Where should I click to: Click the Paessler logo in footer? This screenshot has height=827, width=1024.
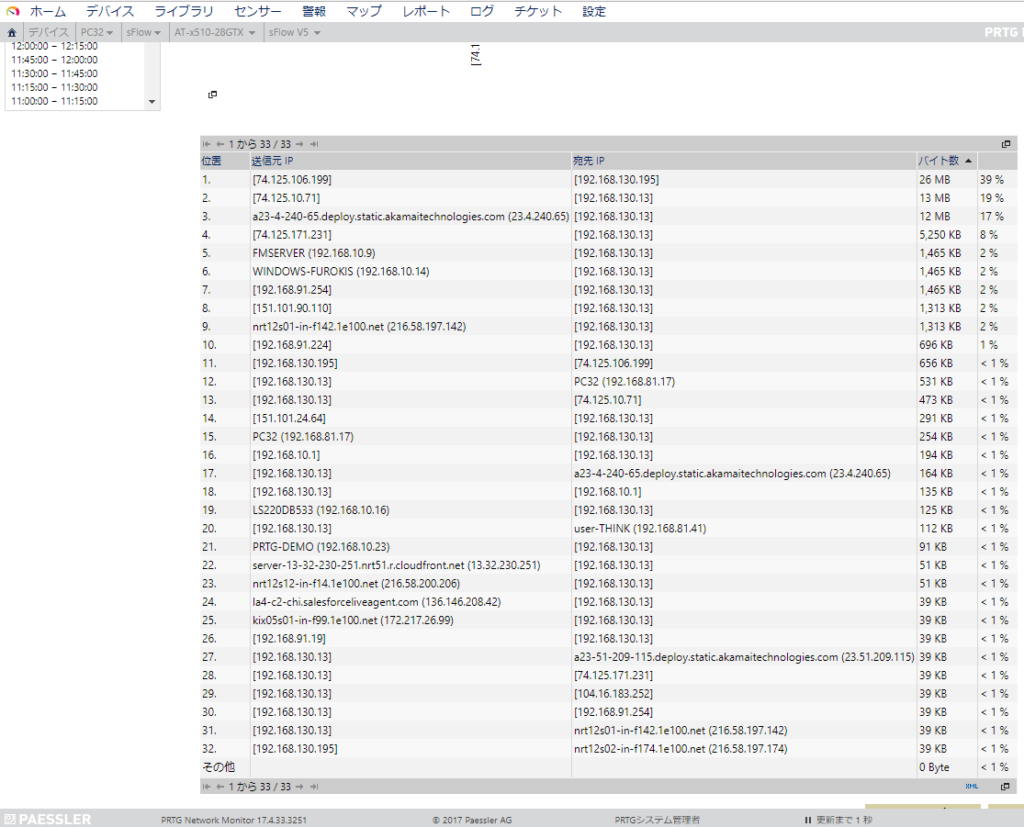(x=48, y=819)
